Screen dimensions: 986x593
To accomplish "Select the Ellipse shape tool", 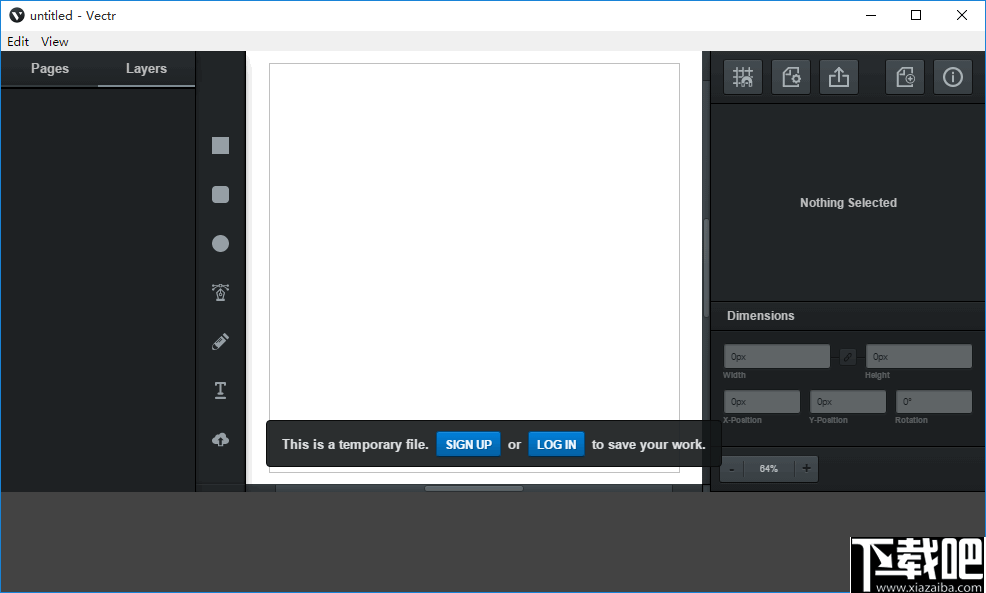I will pyautogui.click(x=220, y=243).
